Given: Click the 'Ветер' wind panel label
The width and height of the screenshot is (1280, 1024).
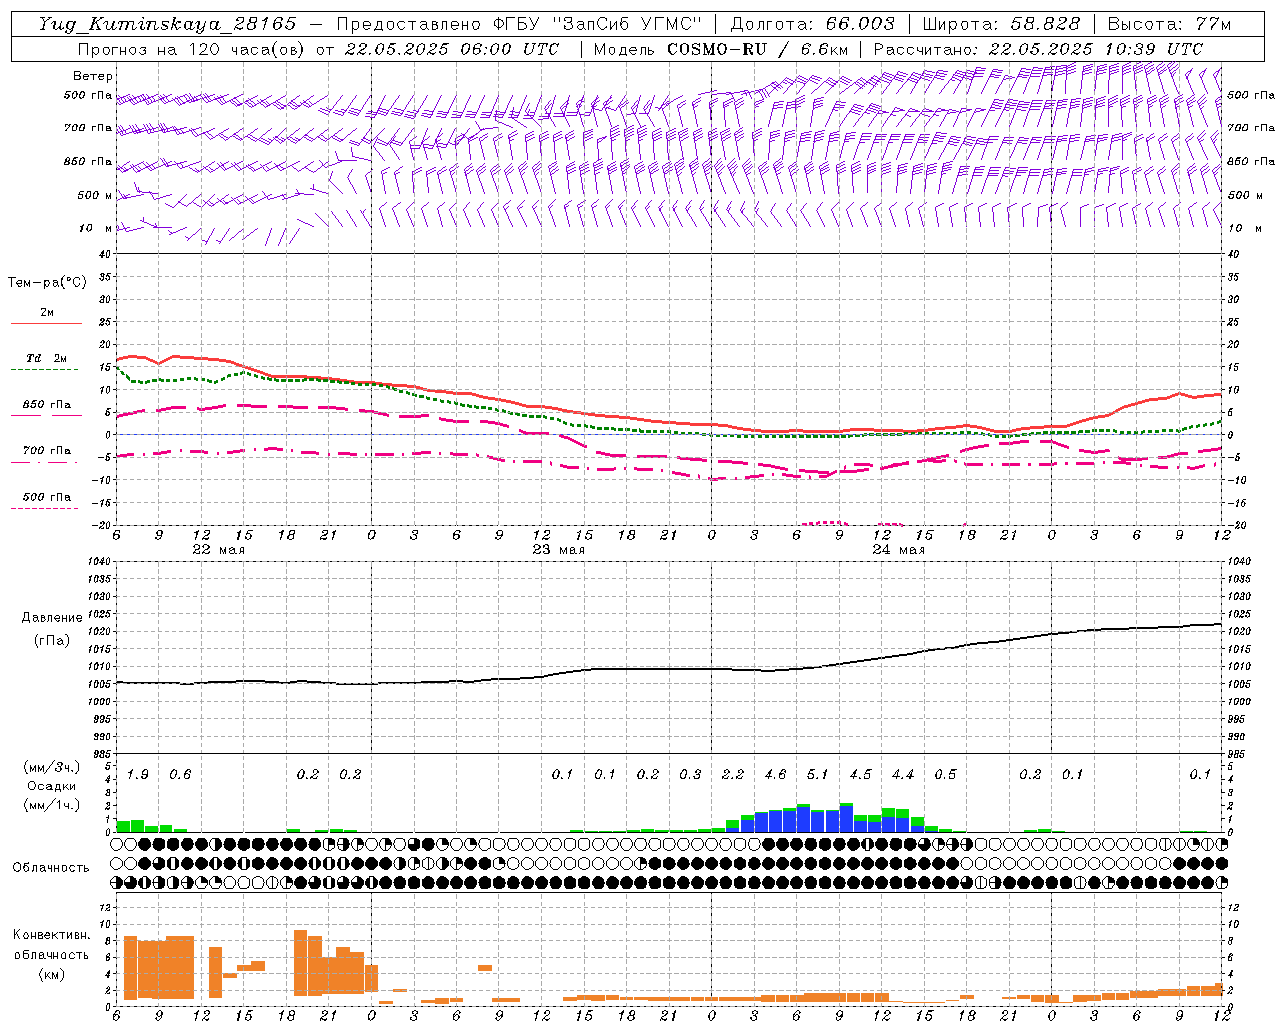Looking at the screenshot, I should click(x=93, y=76).
